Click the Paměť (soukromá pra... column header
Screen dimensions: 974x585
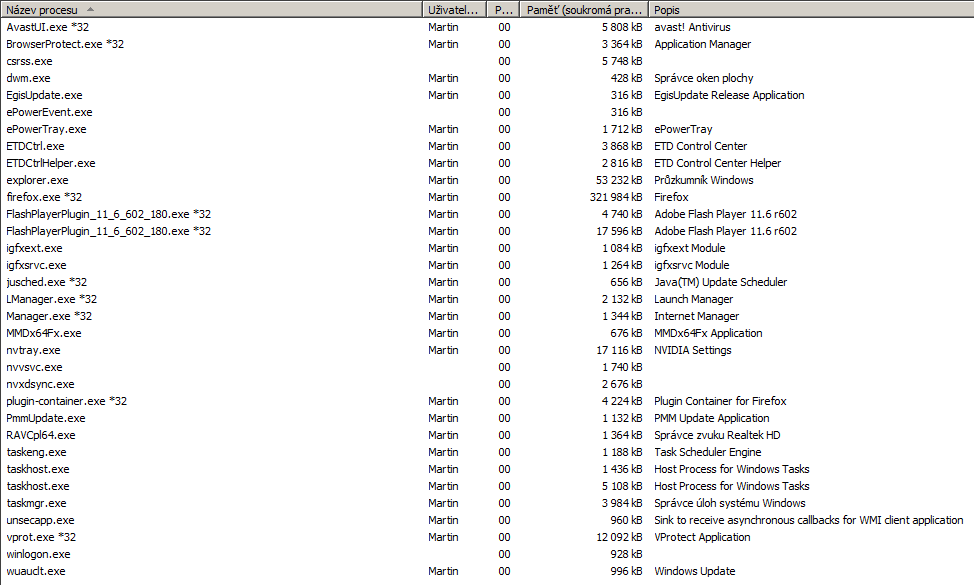[584, 9]
